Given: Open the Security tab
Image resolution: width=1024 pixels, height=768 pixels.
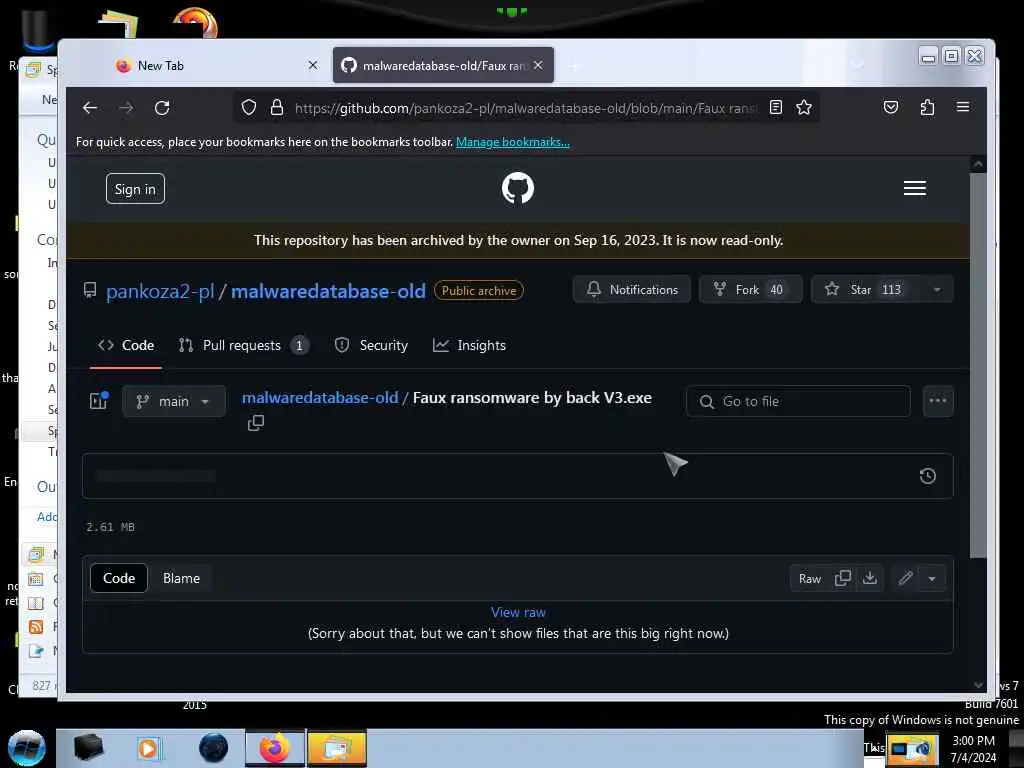Looking at the screenshot, I should tap(371, 345).
